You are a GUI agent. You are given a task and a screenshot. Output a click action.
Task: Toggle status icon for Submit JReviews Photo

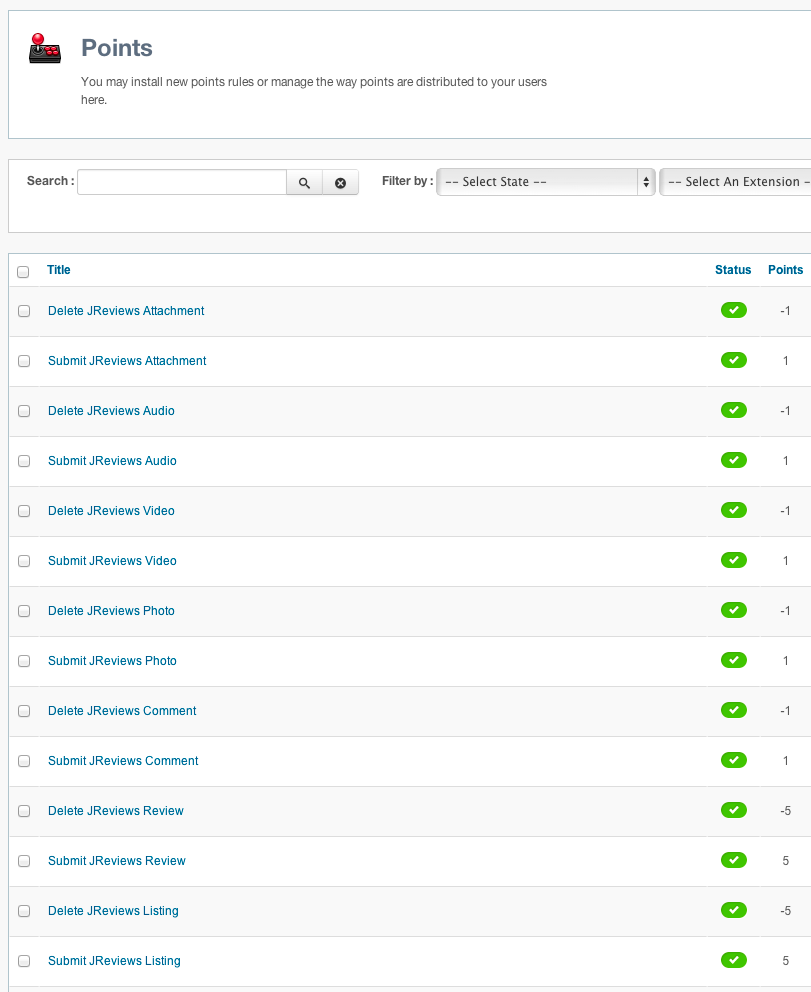pos(733,661)
